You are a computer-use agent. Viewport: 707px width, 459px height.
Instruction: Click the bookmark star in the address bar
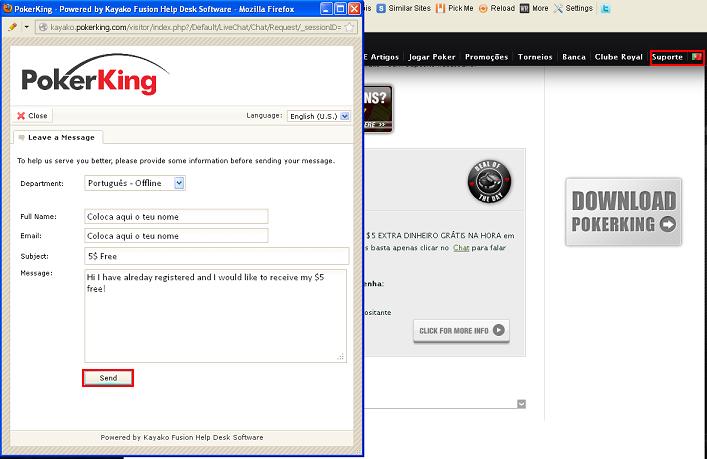(x=349, y=27)
